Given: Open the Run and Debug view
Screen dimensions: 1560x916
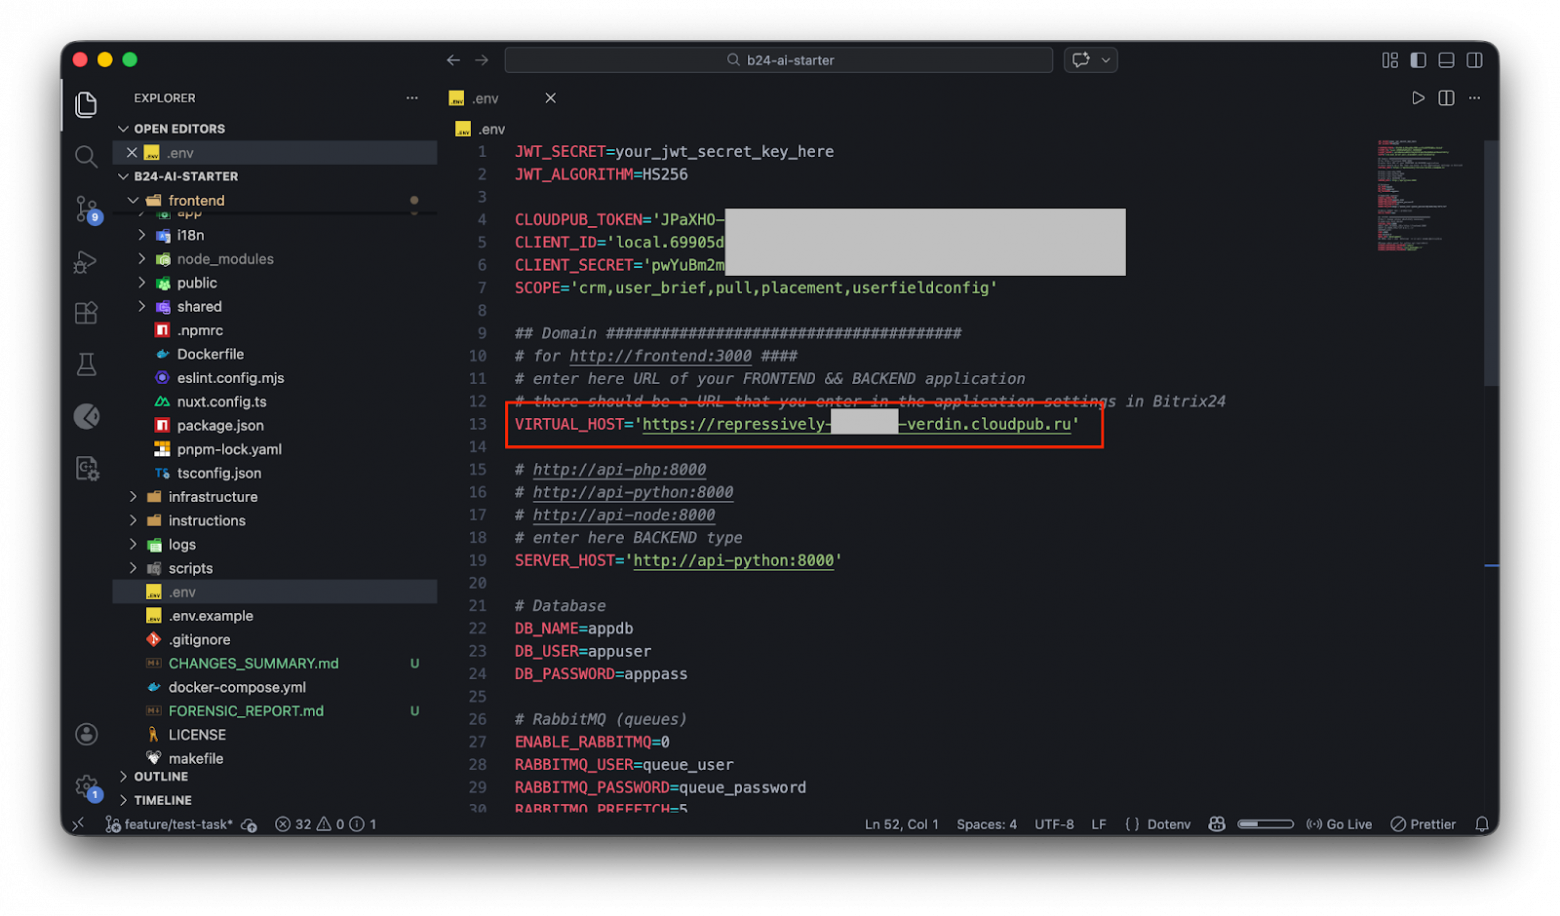Looking at the screenshot, I should pyautogui.click(x=86, y=261).
